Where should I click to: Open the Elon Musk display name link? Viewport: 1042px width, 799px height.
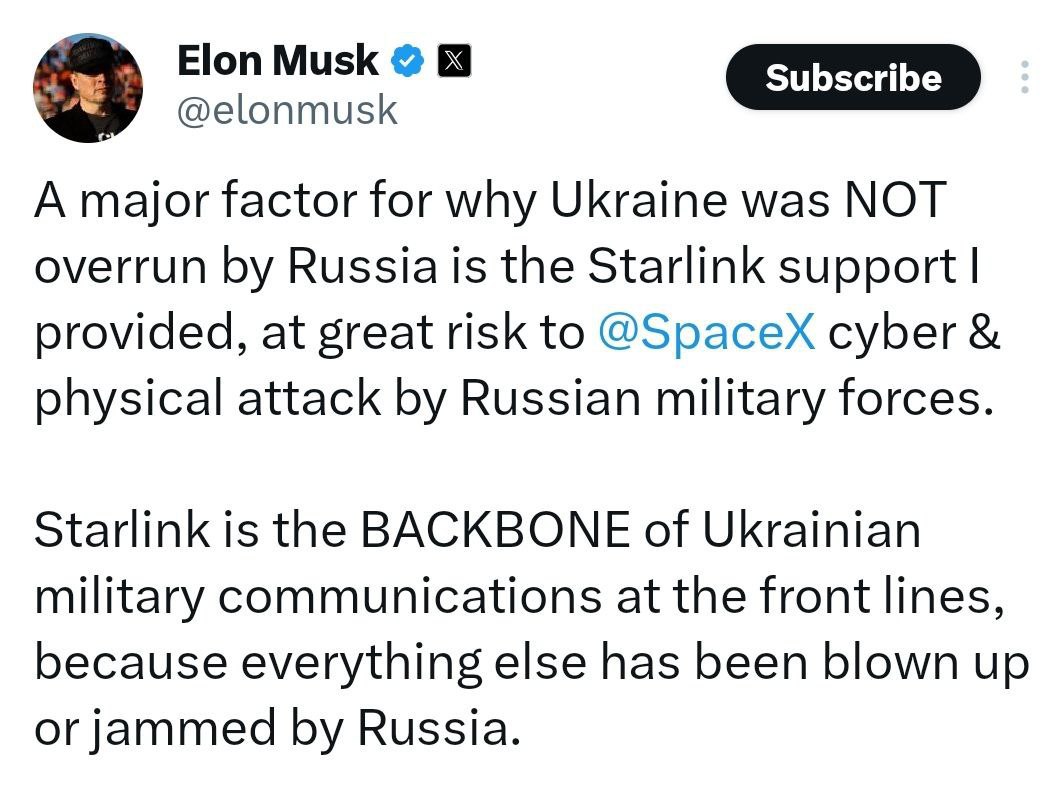coord(277,61)
